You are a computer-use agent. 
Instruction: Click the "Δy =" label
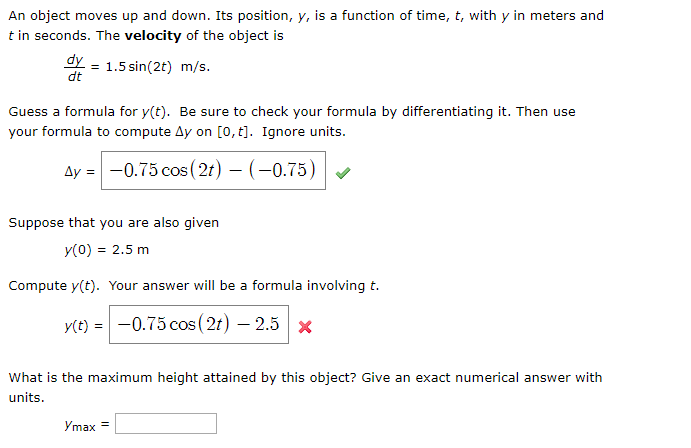click(x=80, y=171)
